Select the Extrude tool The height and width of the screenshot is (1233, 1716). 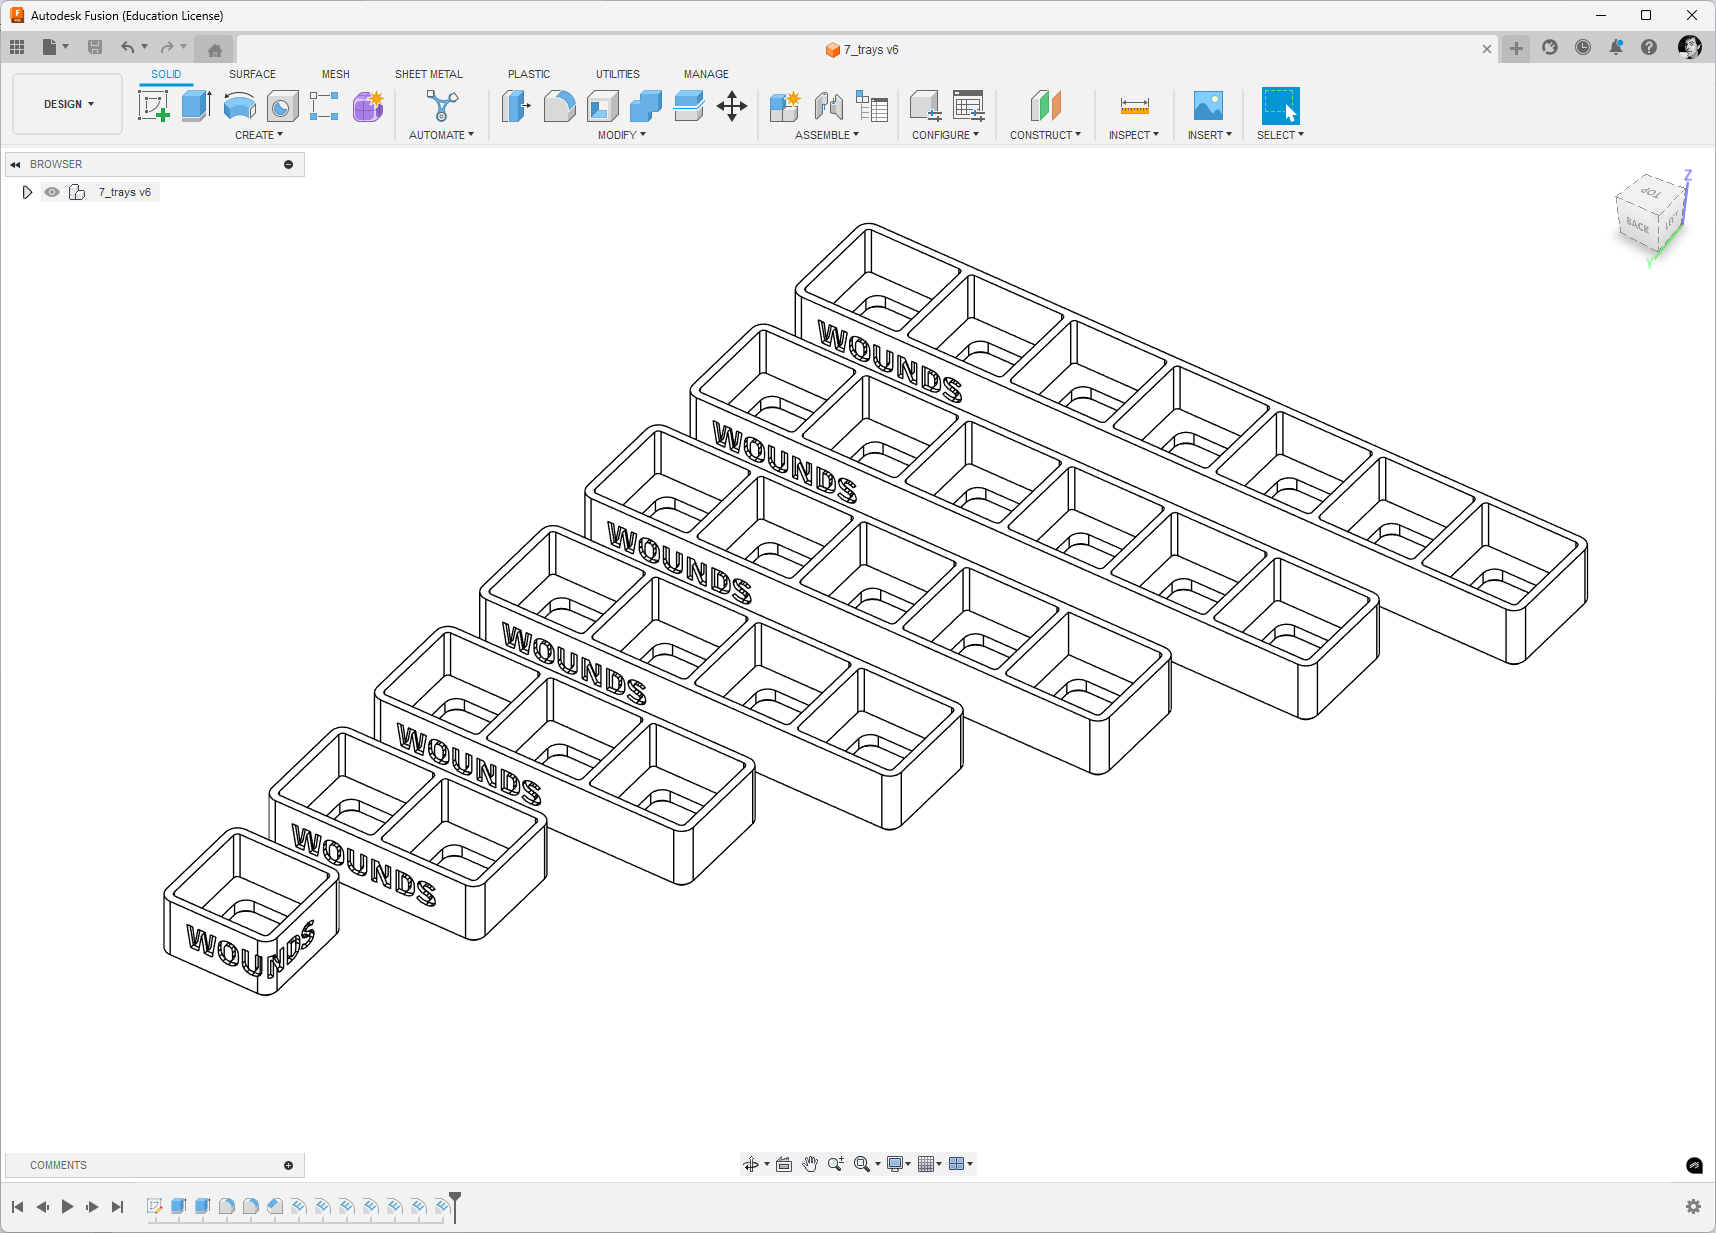click(196, 106)
